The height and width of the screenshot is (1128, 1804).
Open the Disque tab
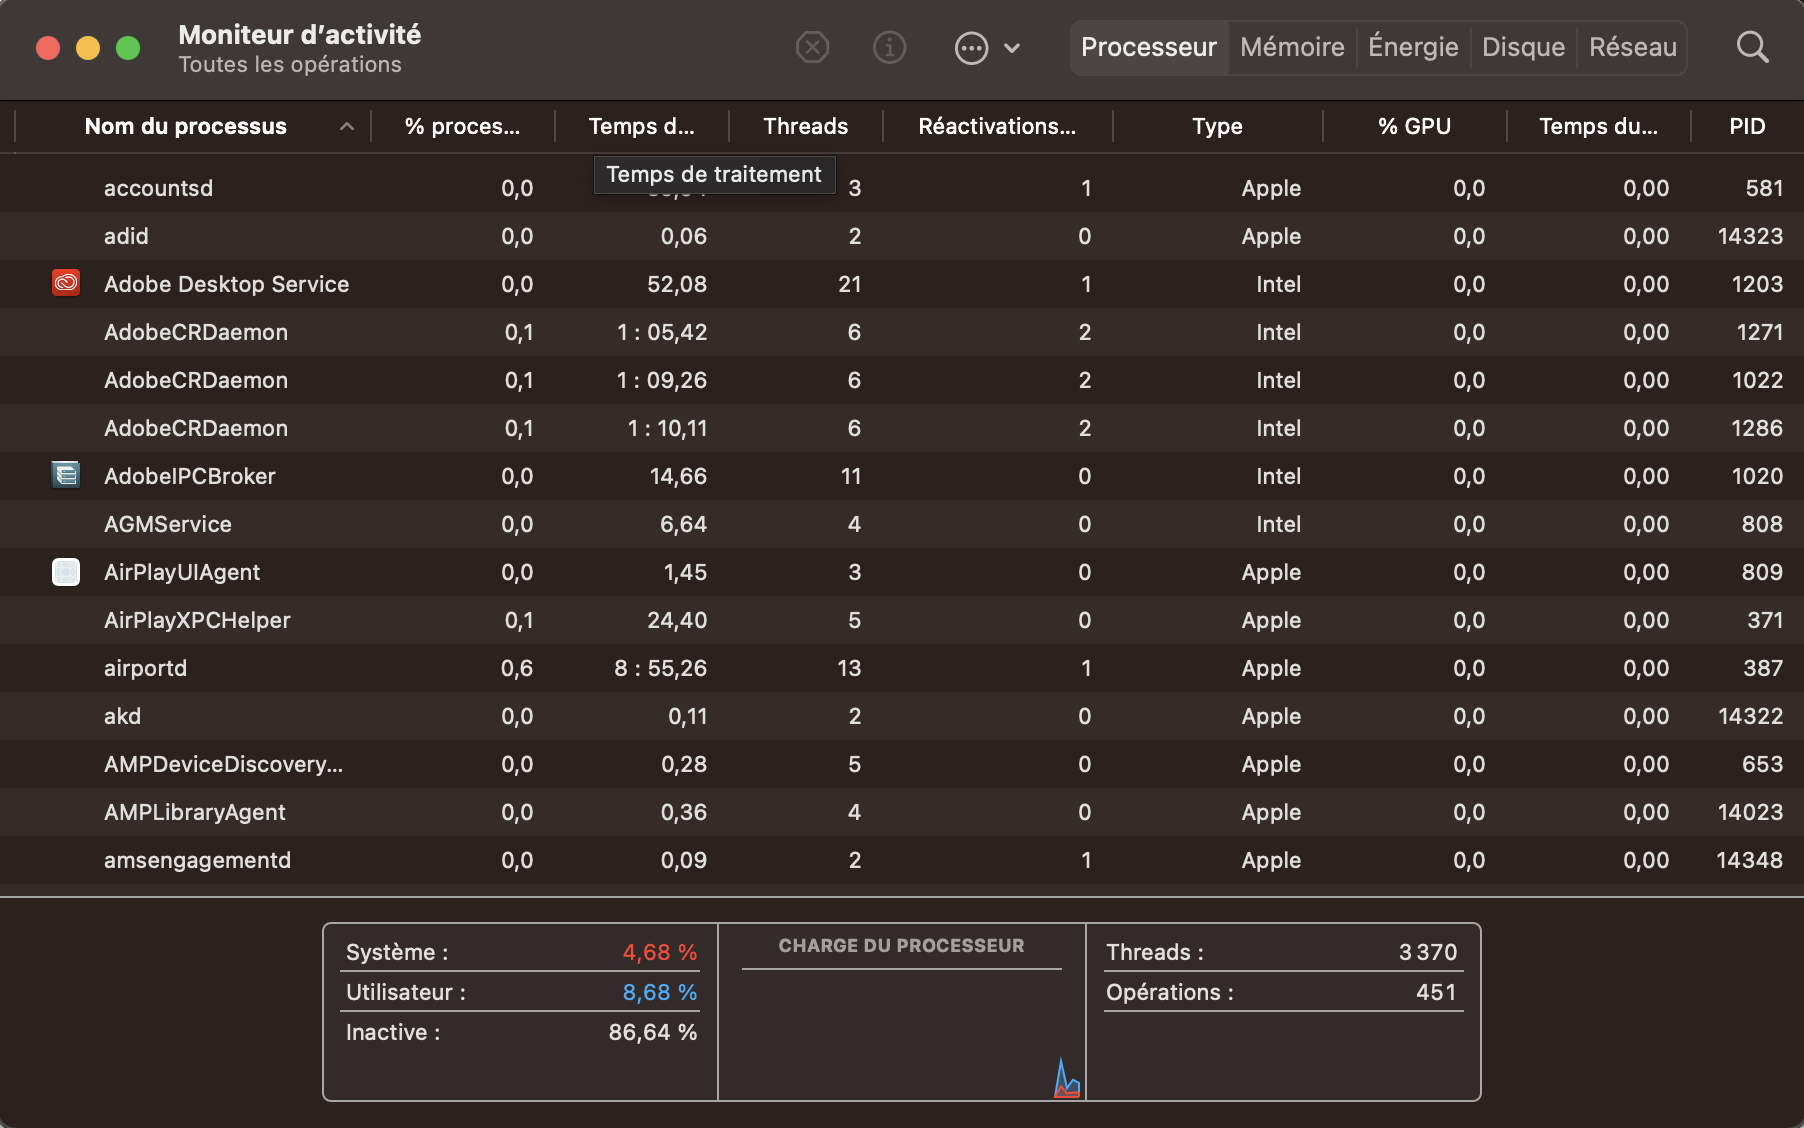point(1523,47)
